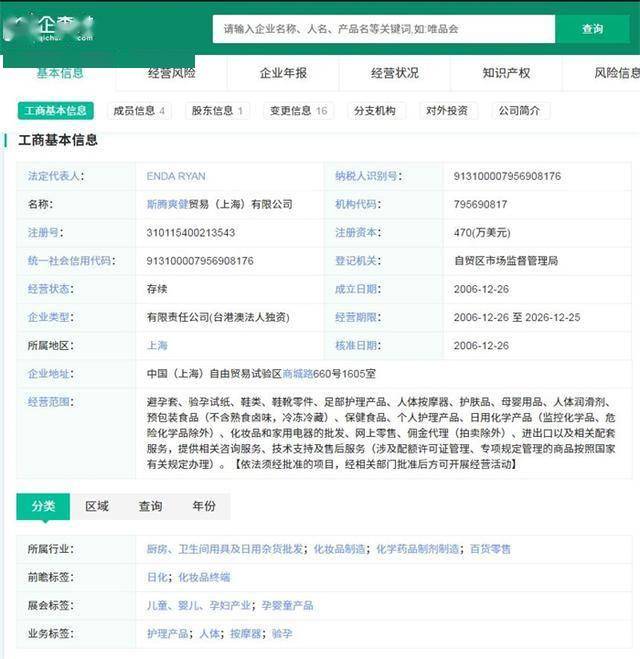The height and width of the screenshot is (659, 640).
Task: Switch to the 区域 classification tab
Action: tap(97, 507)
